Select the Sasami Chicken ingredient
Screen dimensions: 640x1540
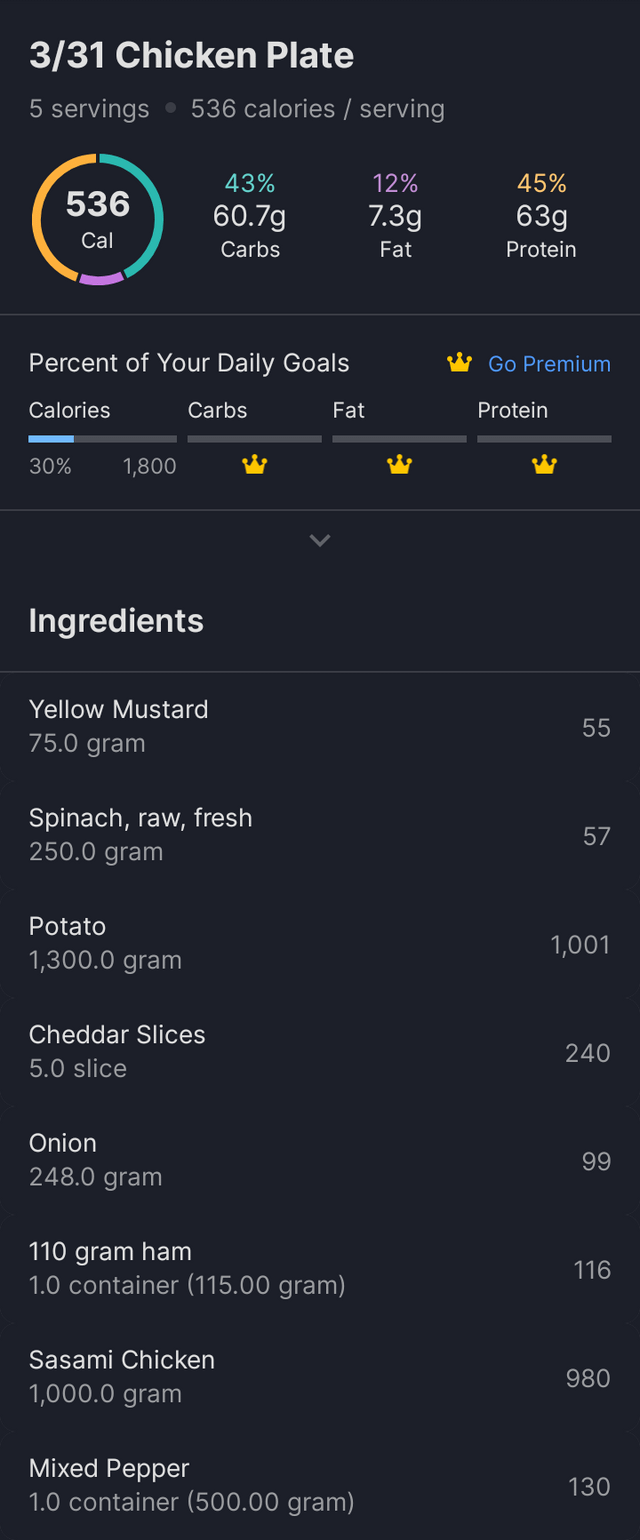pyautogui.click(x=320, y=1376)
